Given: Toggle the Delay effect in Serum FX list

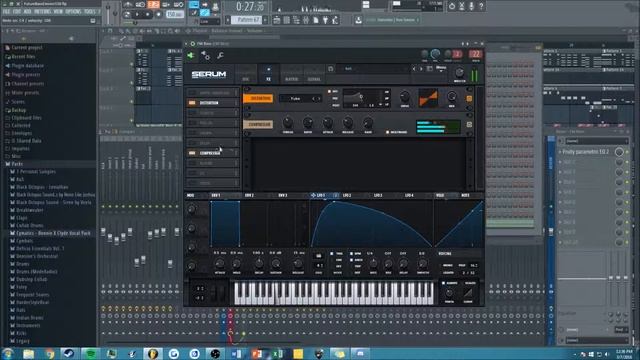Looking at the screenshot, I should point(192,143).
